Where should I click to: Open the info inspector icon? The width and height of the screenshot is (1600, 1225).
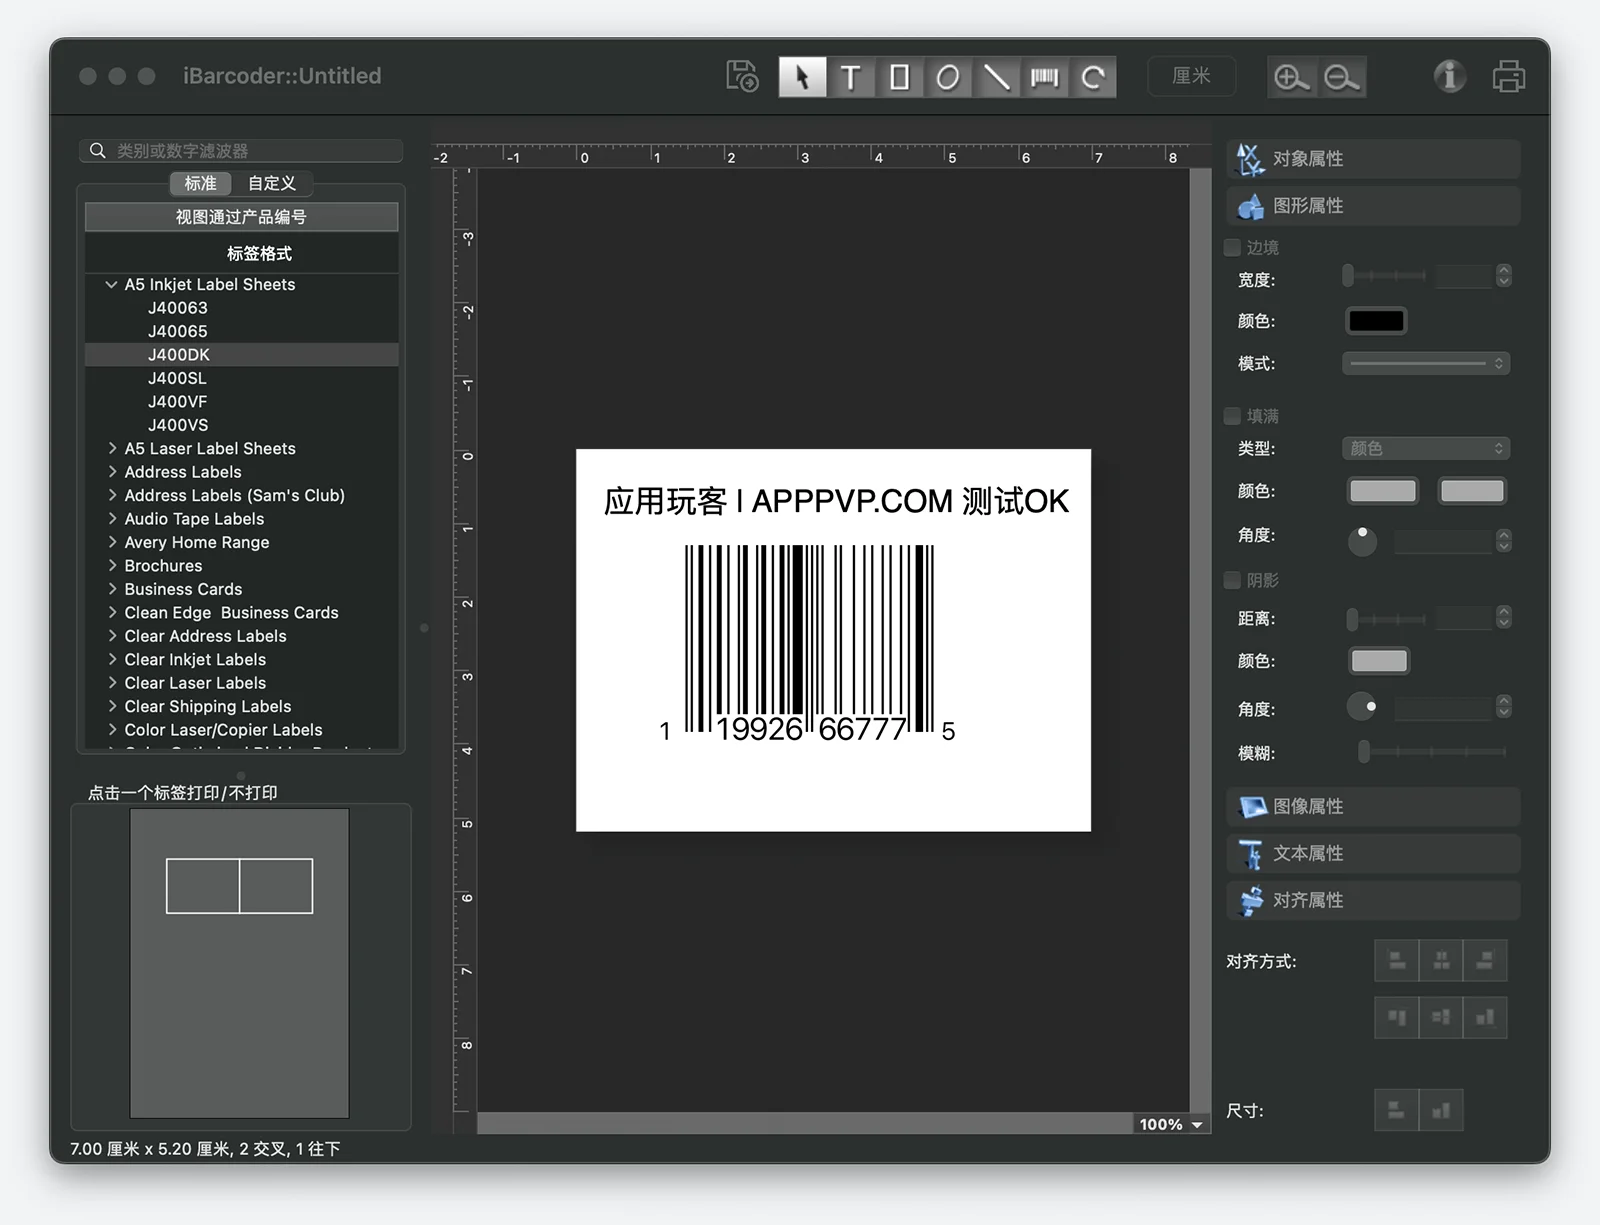pyautogui.click(x=1449, y=76)
